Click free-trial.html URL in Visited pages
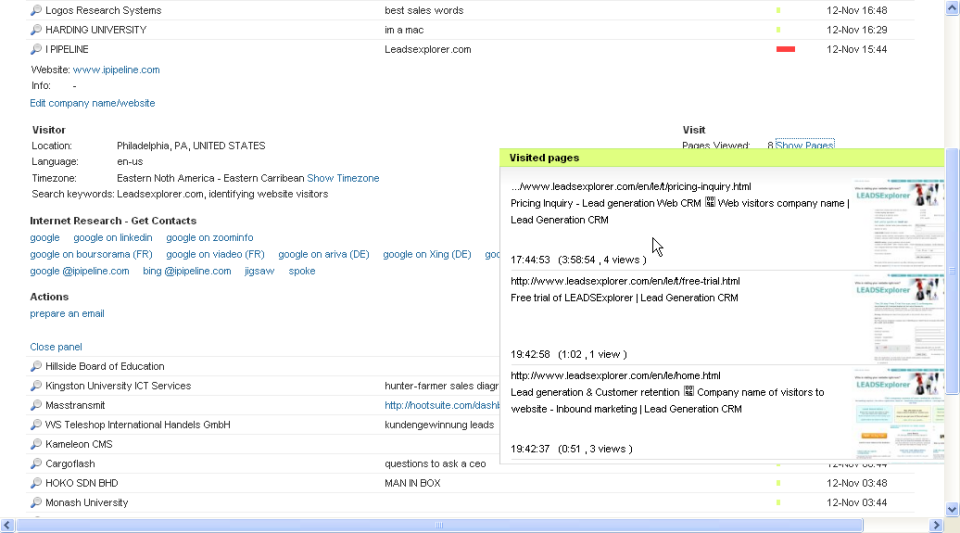Image resolution: width=960 pixels, height=533 pixels. point(625,281)
